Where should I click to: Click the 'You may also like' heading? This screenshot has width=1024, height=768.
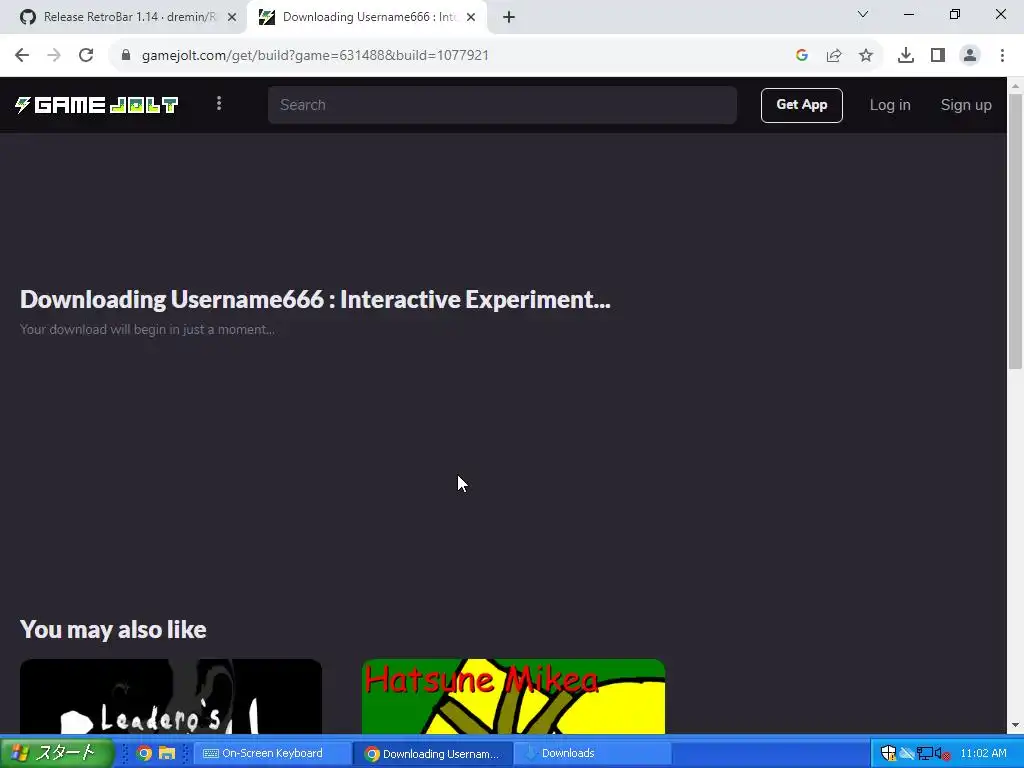click(113, 629)
